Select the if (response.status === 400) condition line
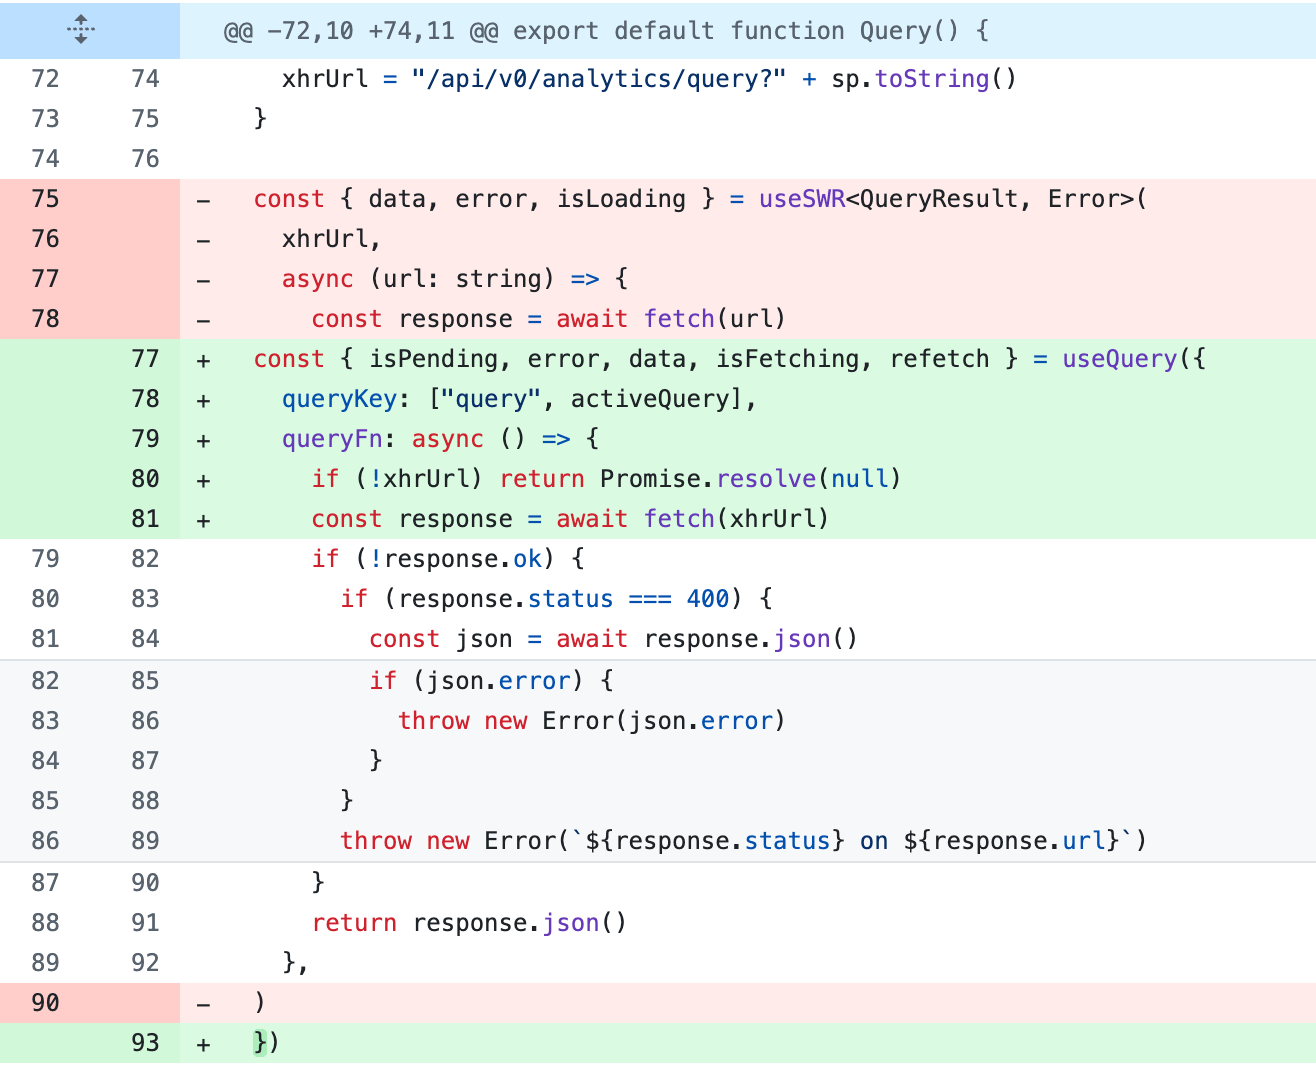 pos(557,598)
